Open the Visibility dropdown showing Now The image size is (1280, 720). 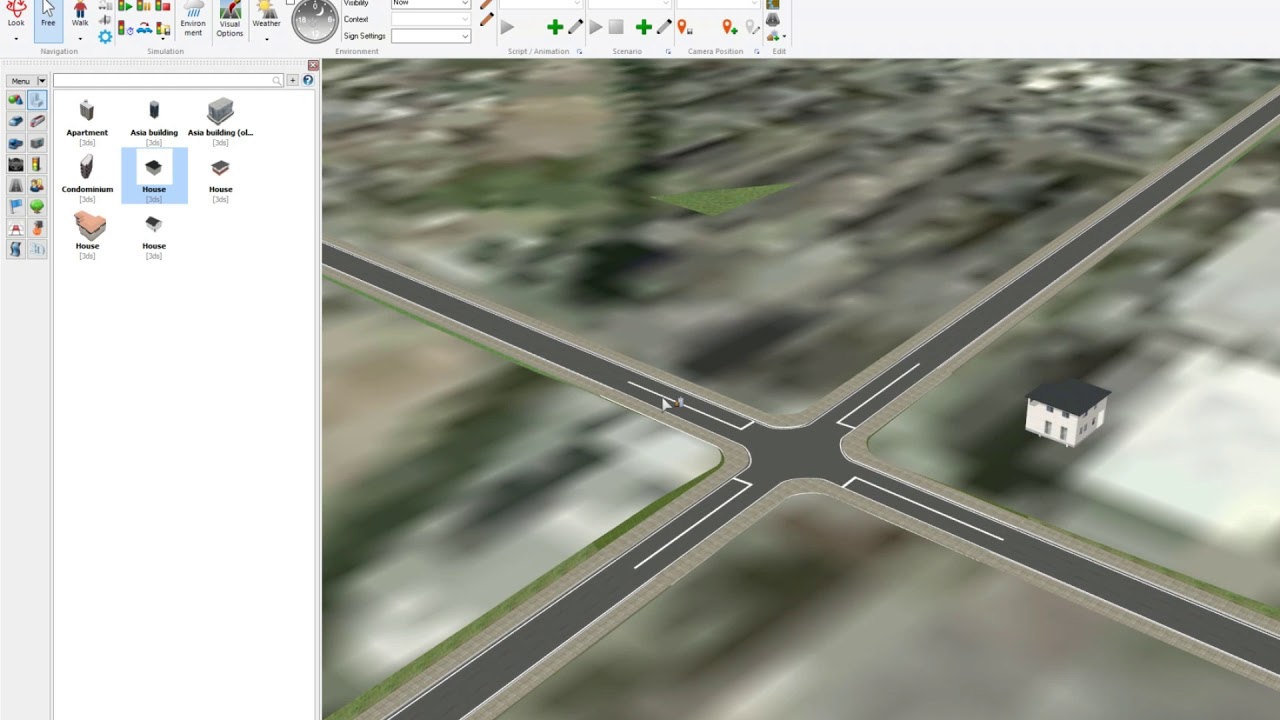[x=430, y=4]
